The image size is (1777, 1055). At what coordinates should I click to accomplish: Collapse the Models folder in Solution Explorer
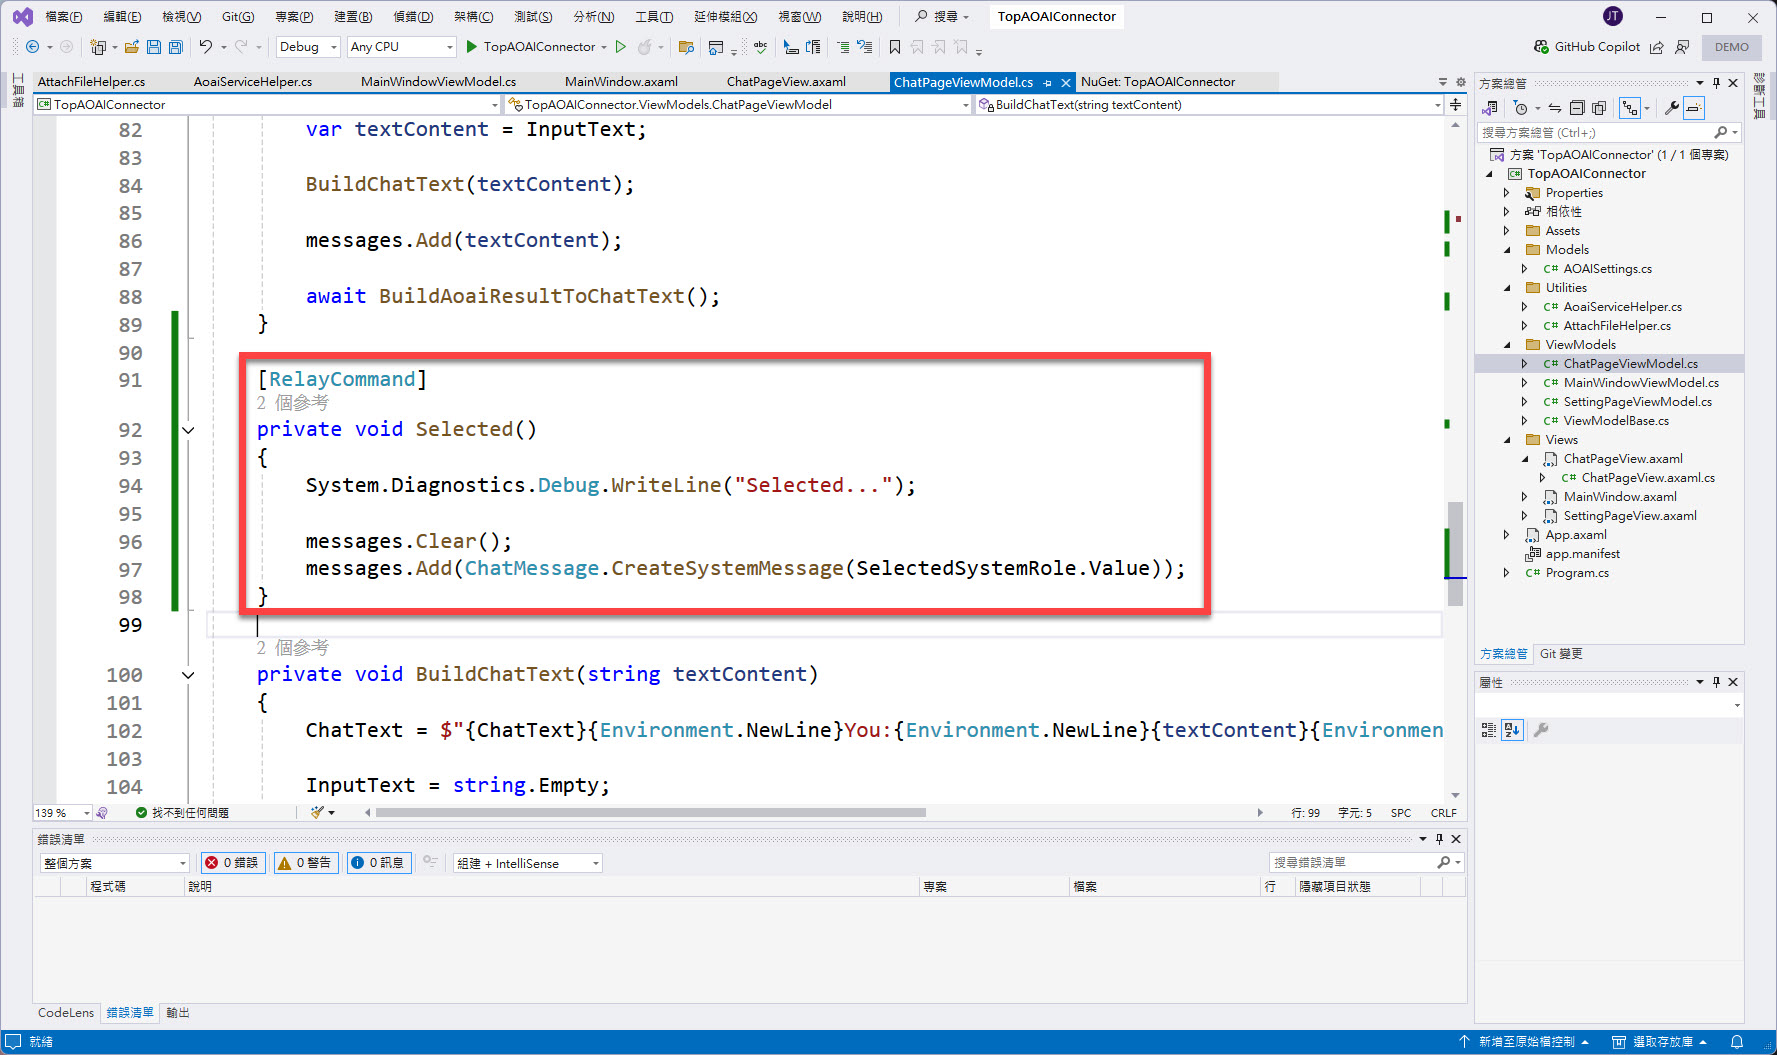[x=1507, y=250]
